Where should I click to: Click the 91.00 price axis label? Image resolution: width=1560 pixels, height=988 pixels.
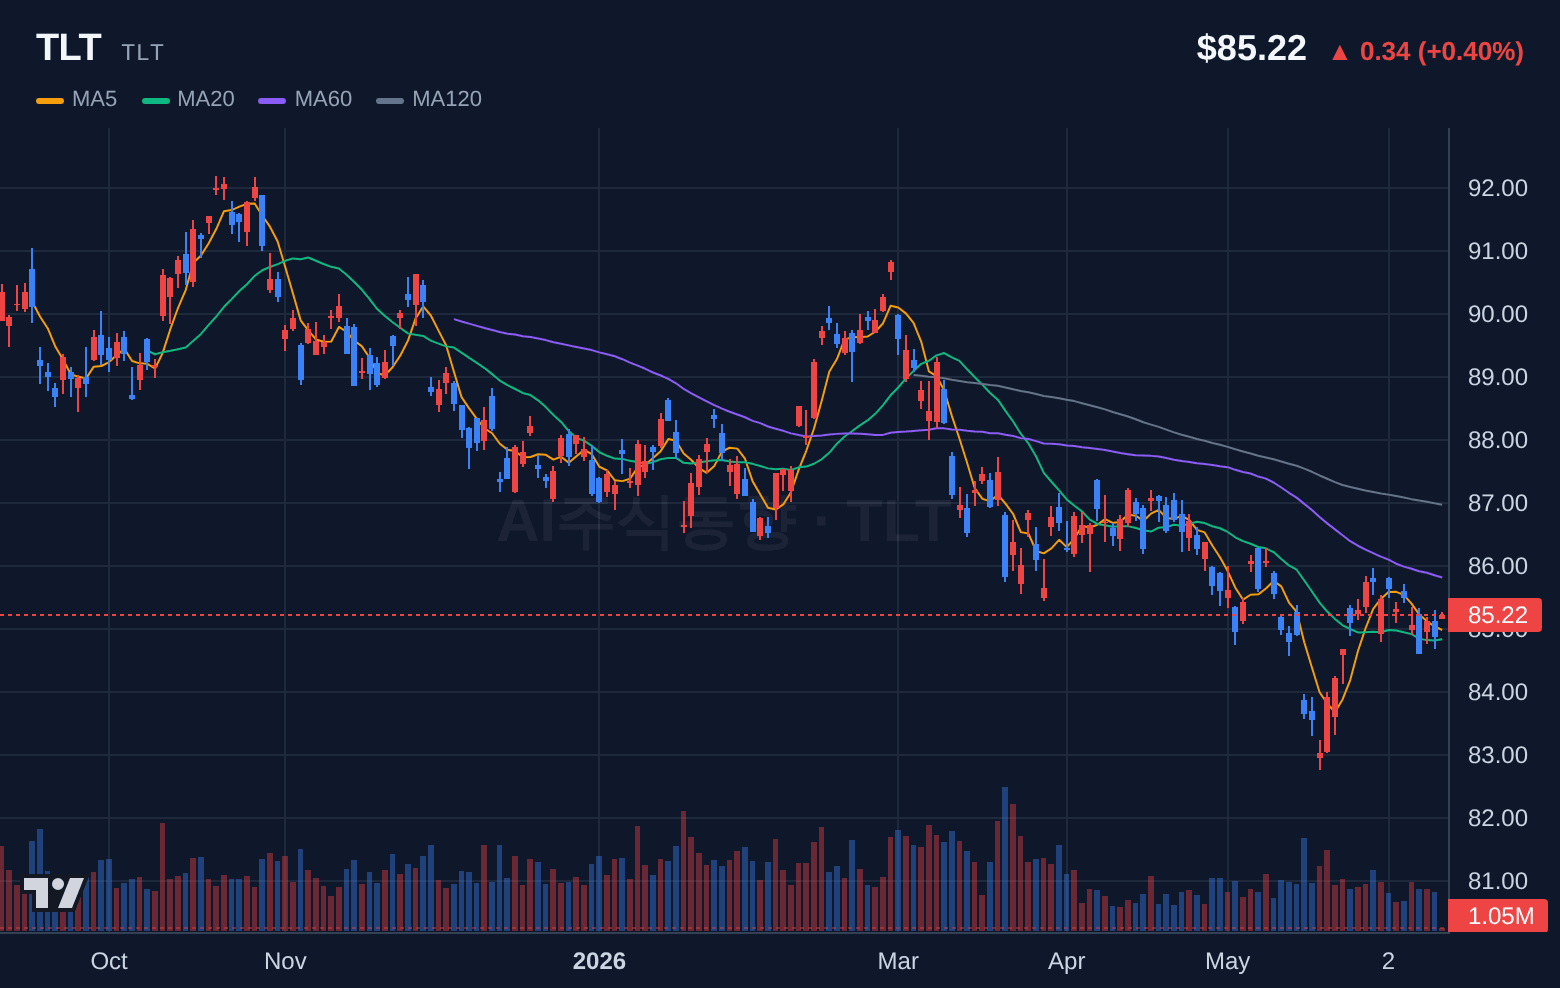tap(1497, 251)
